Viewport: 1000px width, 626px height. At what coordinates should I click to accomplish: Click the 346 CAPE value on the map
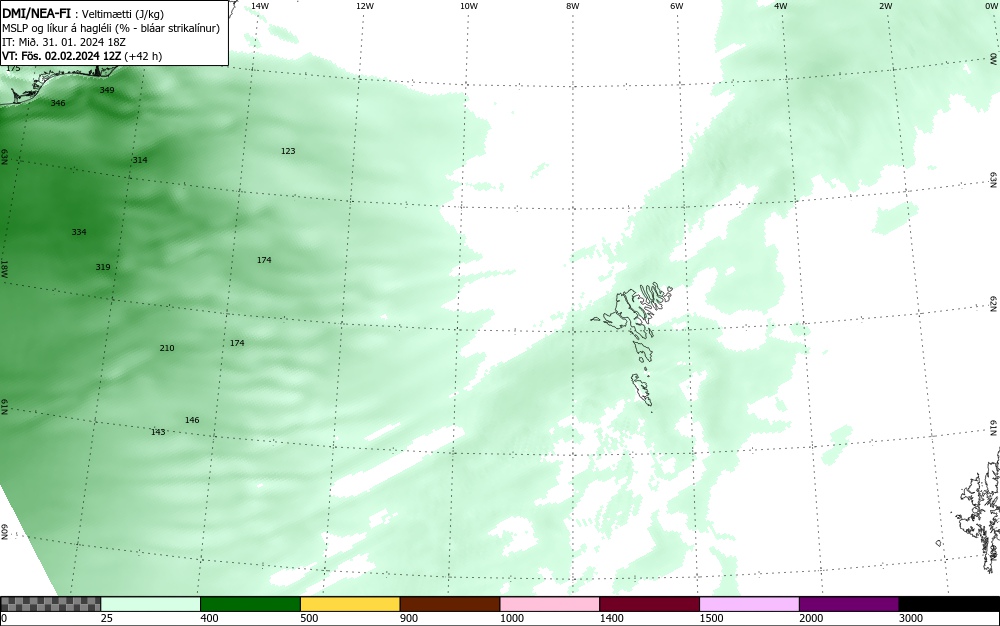pos(57,103)
